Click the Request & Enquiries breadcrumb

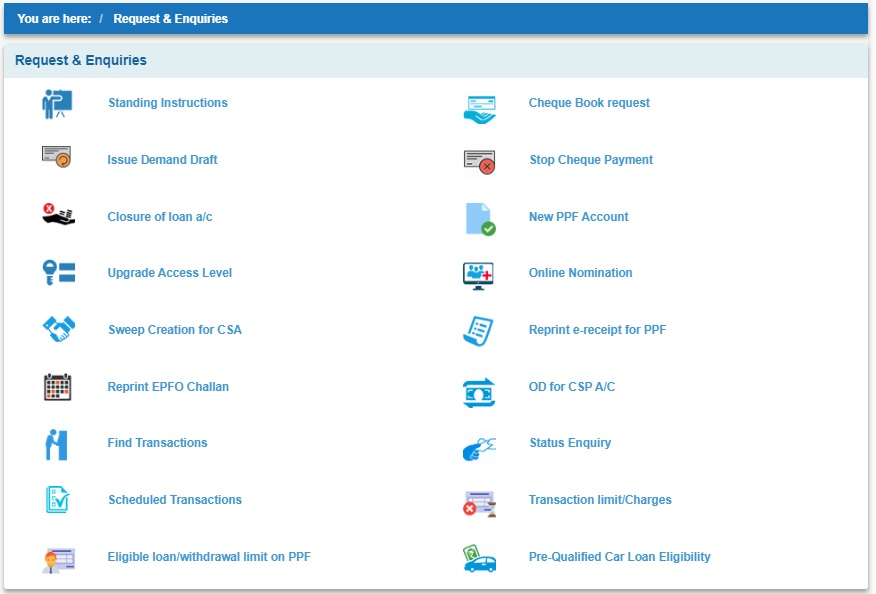(170, 18)
